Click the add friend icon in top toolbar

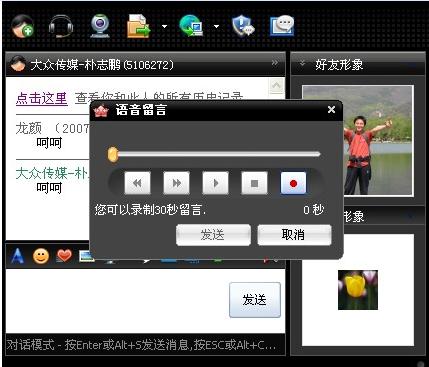pos(22,26)
